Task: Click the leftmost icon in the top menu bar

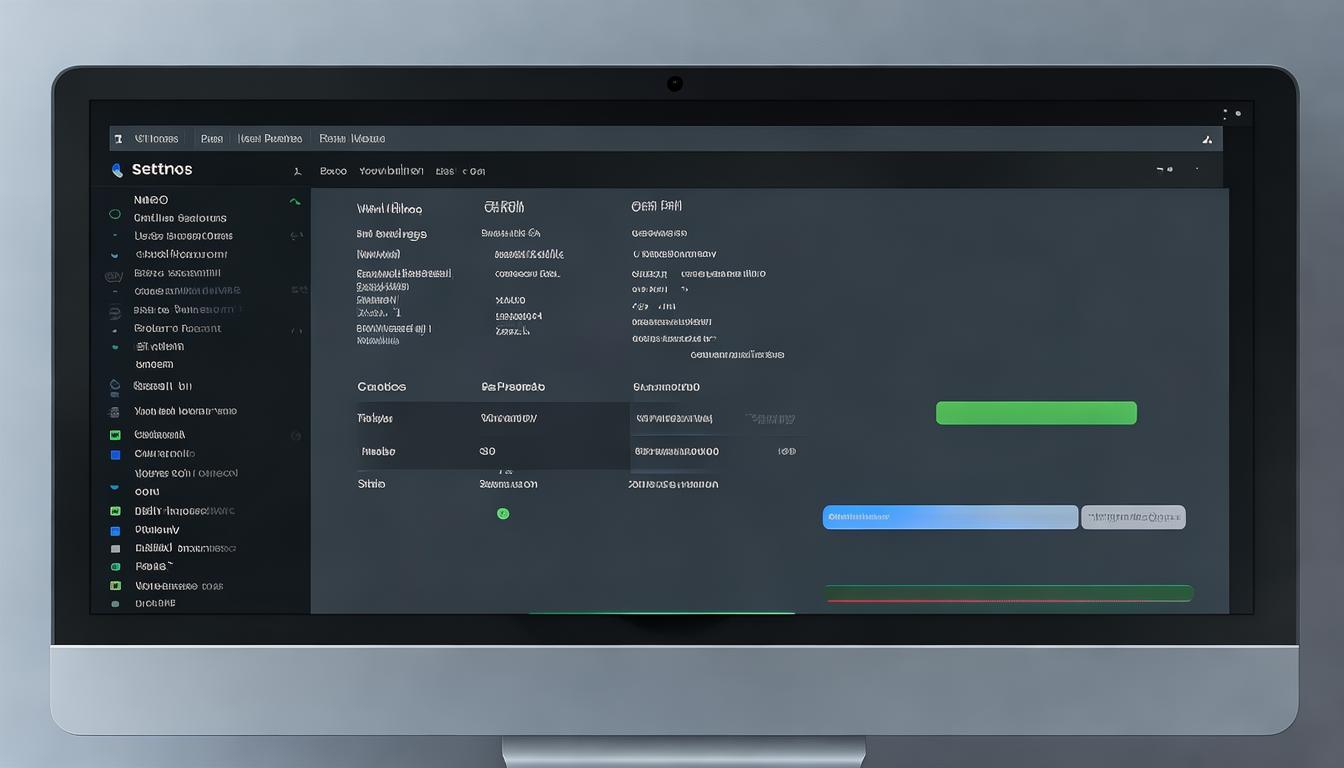Action: 118,139
